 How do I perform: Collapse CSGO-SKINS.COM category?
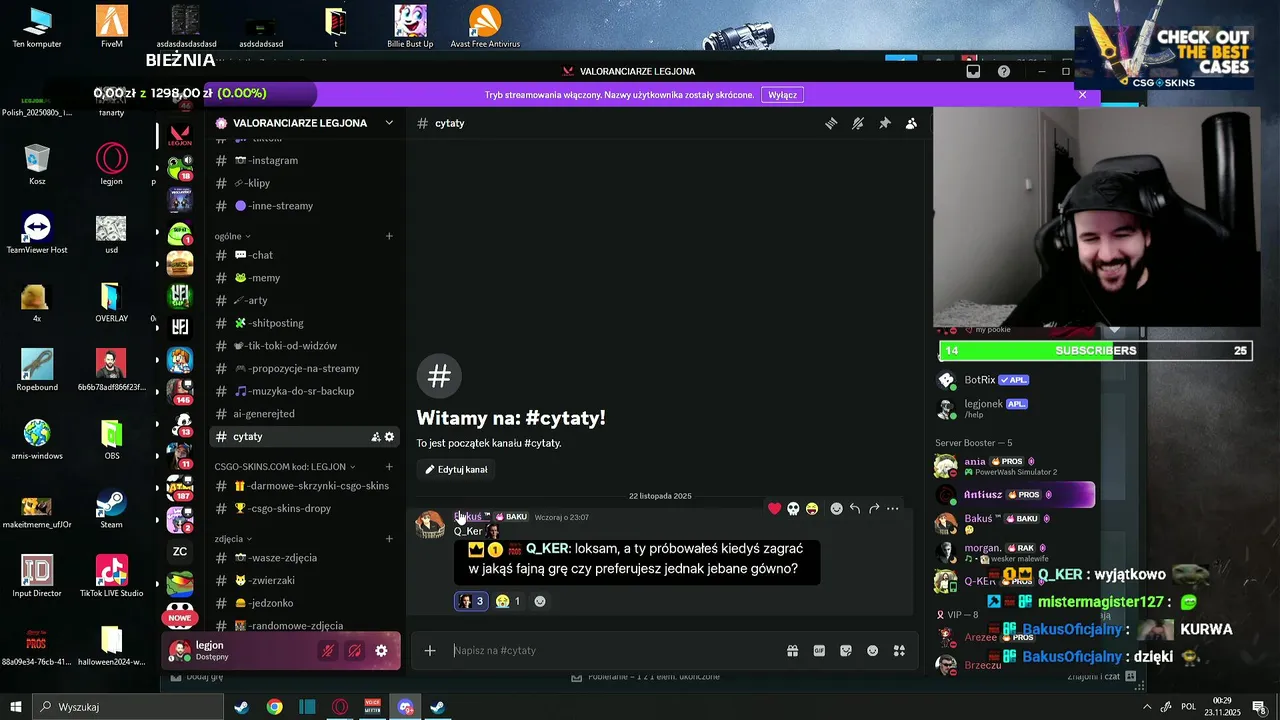[285, 467]
